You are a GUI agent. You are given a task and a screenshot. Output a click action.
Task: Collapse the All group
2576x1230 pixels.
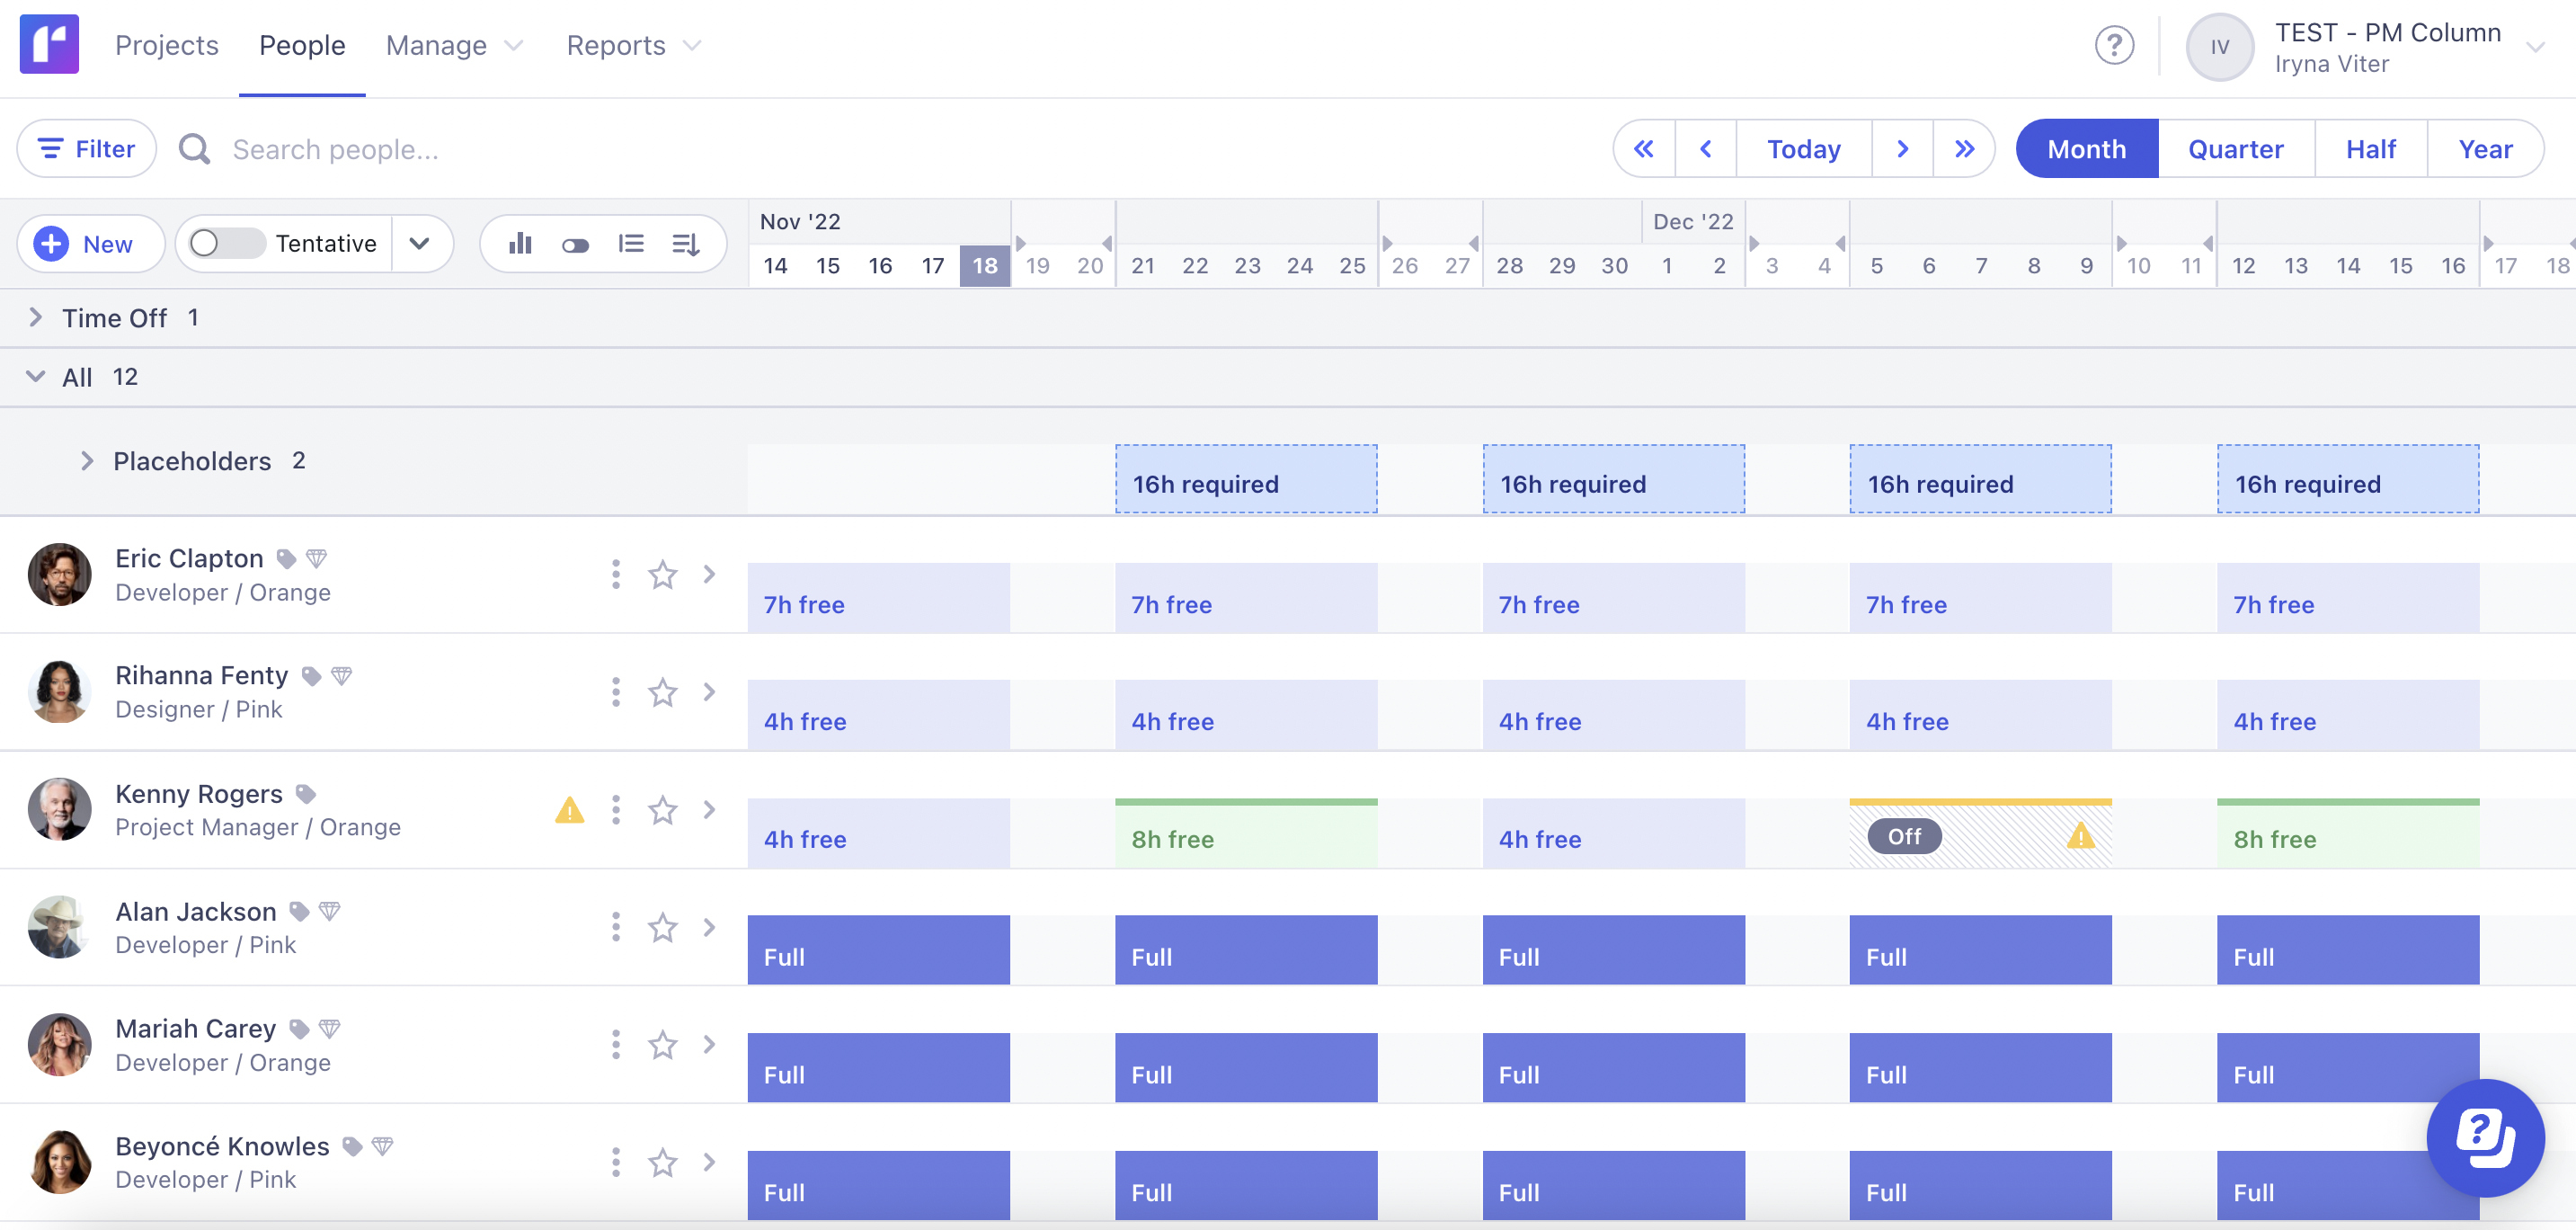coord(36,376)
